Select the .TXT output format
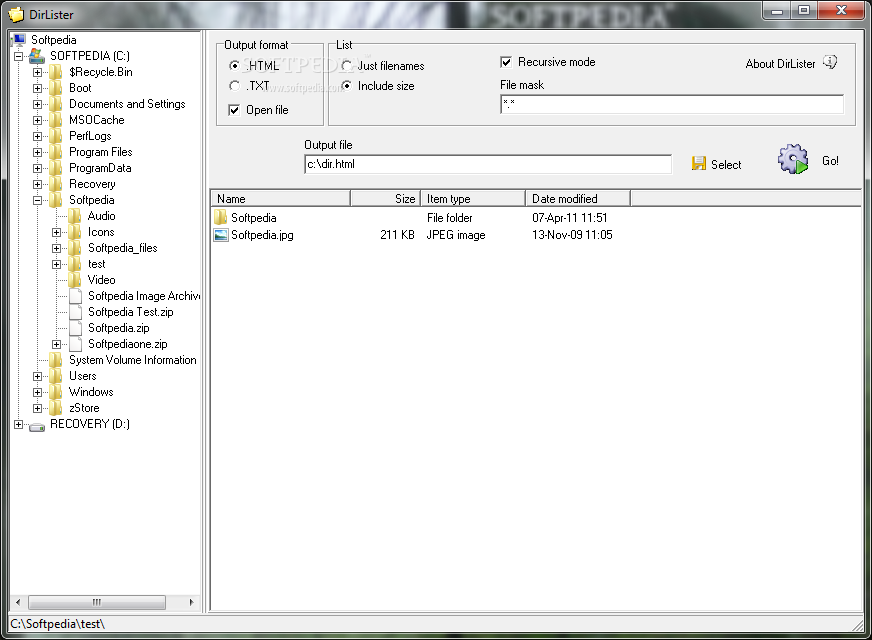The image size is (872, 640). 235,86
